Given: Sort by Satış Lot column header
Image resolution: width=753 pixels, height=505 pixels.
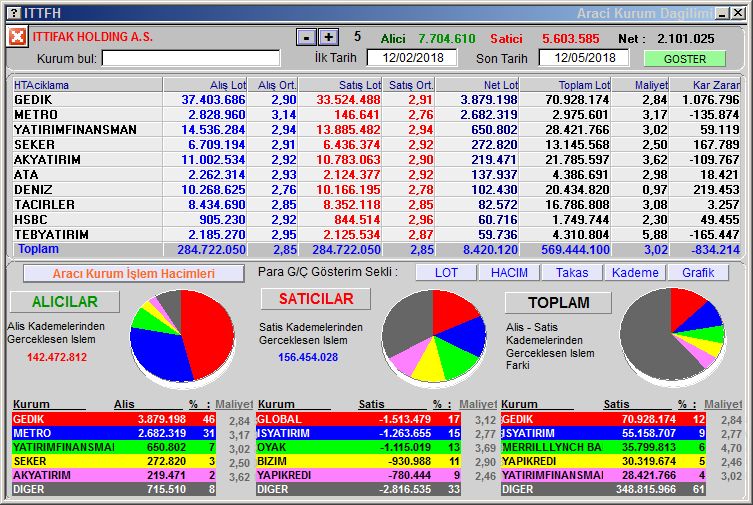Looking at the screenshot, I should click(x=340, y=85).
